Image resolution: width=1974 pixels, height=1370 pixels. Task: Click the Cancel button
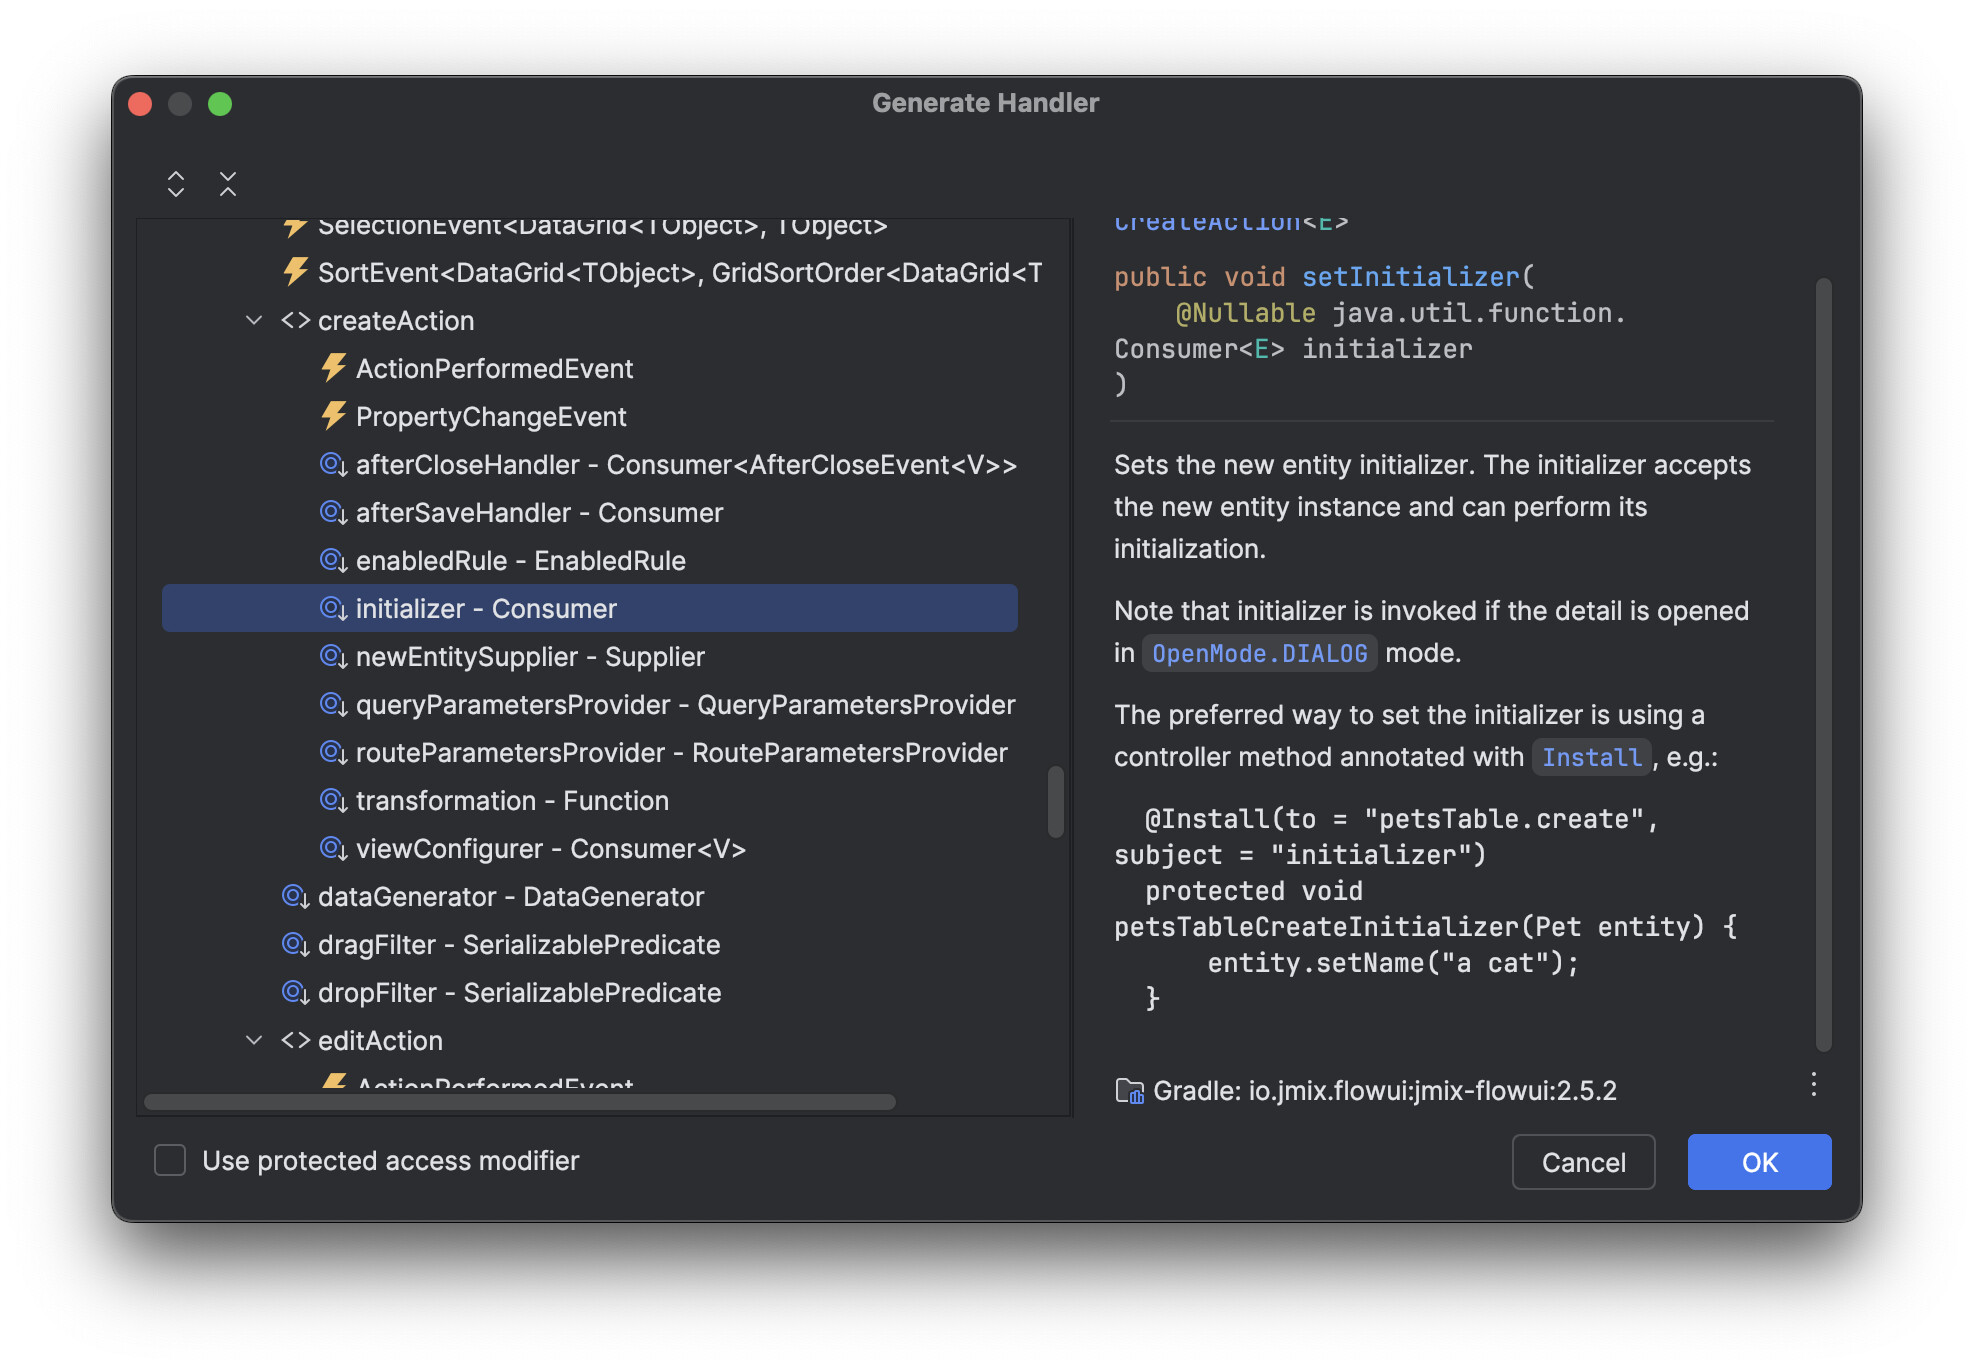(x=1583, y=1162)
